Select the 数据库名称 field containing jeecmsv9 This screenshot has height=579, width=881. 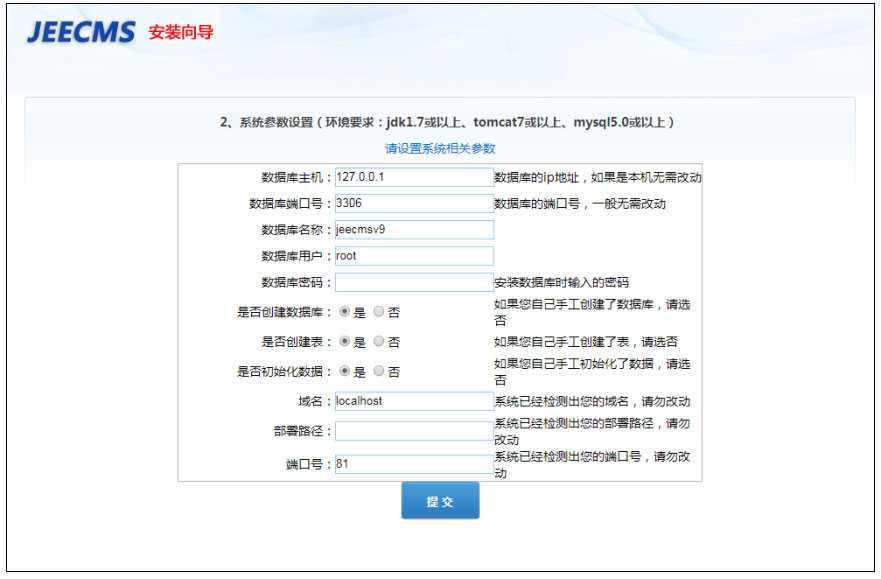point(414,230)
